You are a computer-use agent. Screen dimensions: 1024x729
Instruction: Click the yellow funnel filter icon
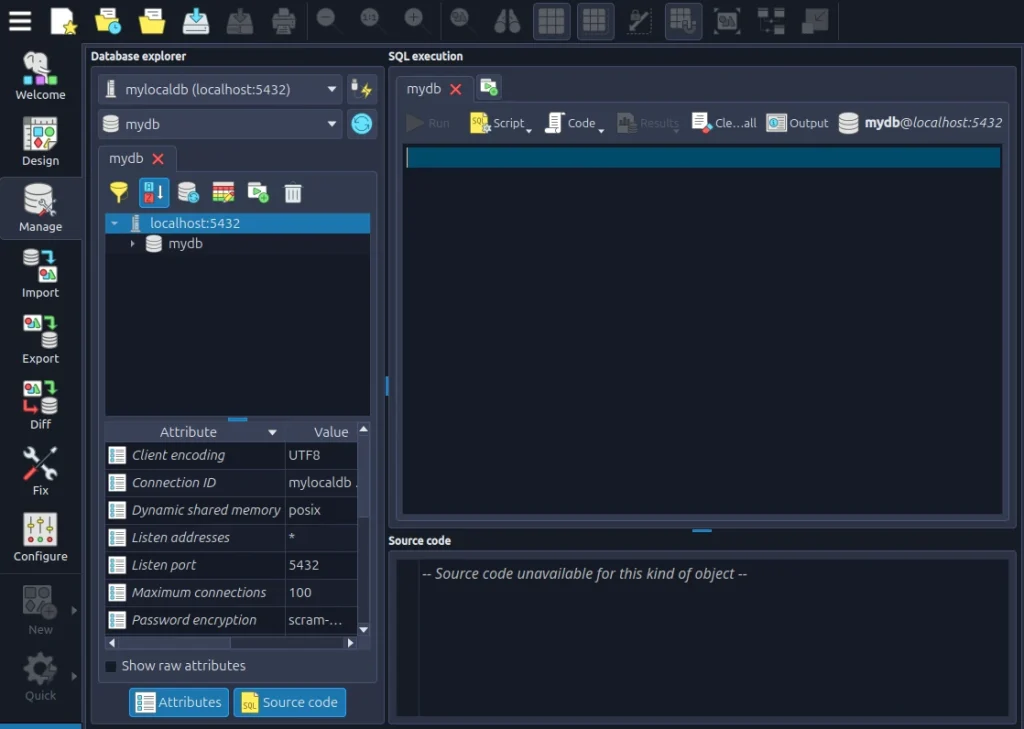click(119, 193)
